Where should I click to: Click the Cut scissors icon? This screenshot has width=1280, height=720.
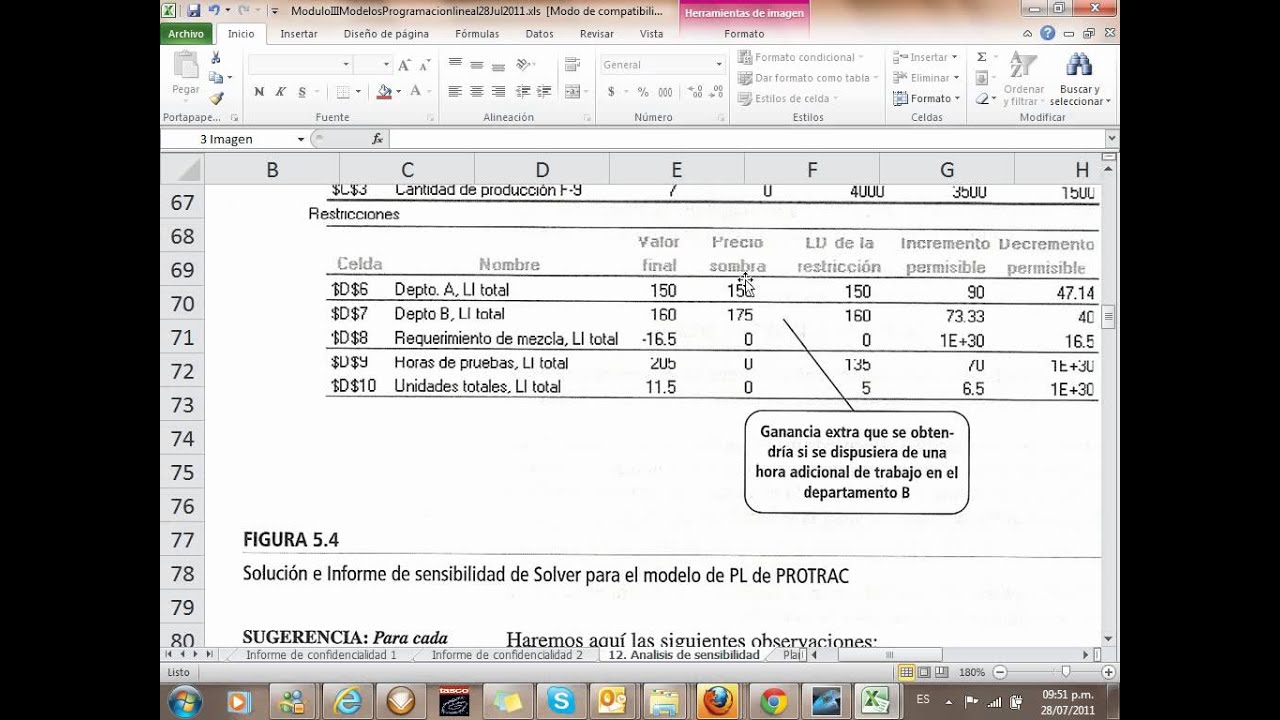(x=216, y=58)
